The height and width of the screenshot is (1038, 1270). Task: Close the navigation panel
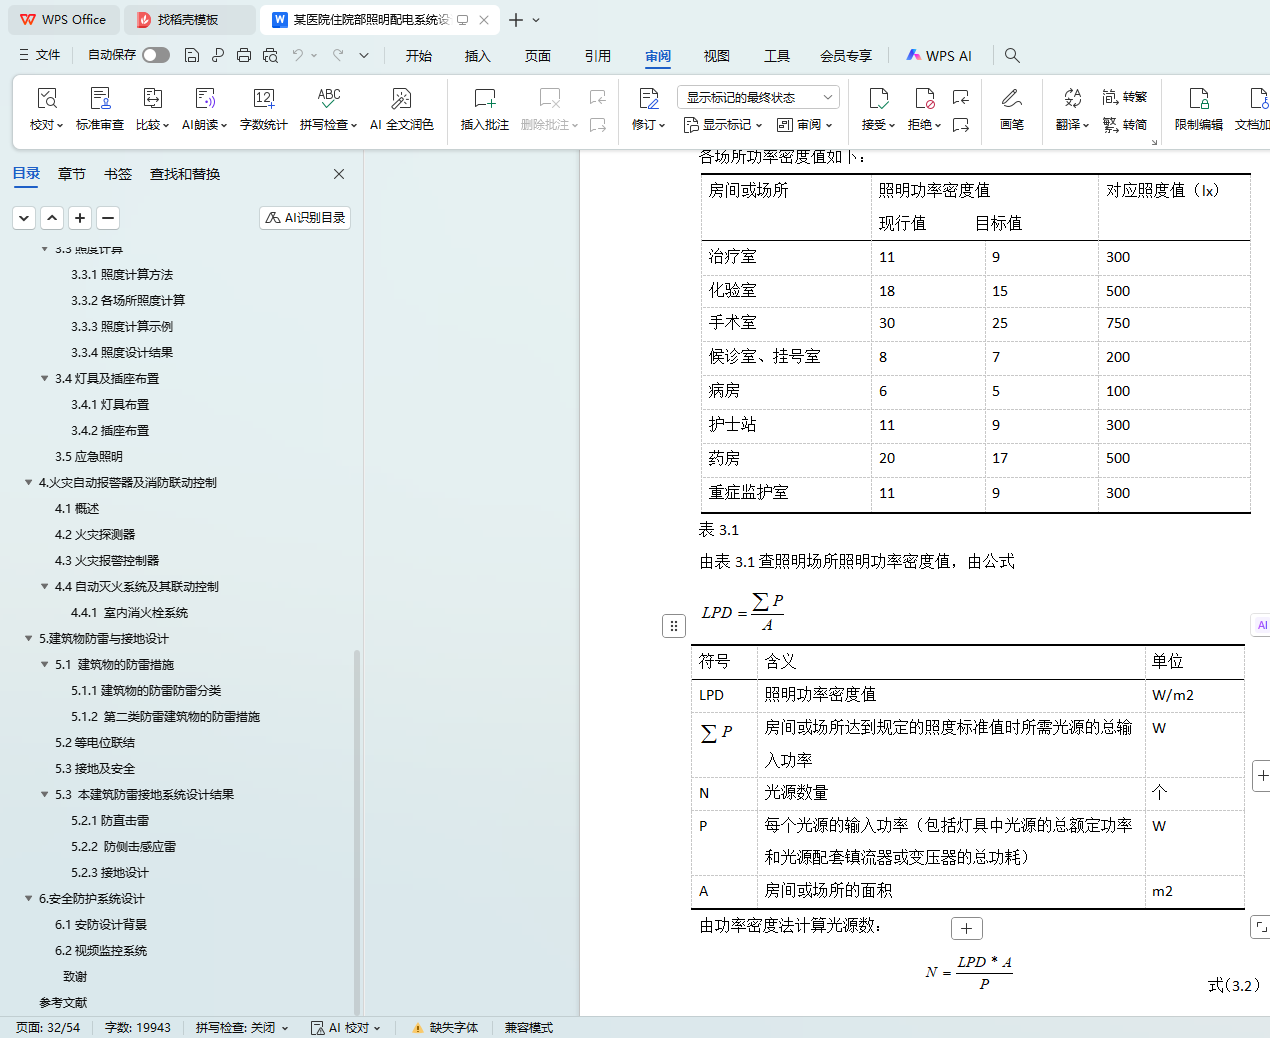pos(339,174)
